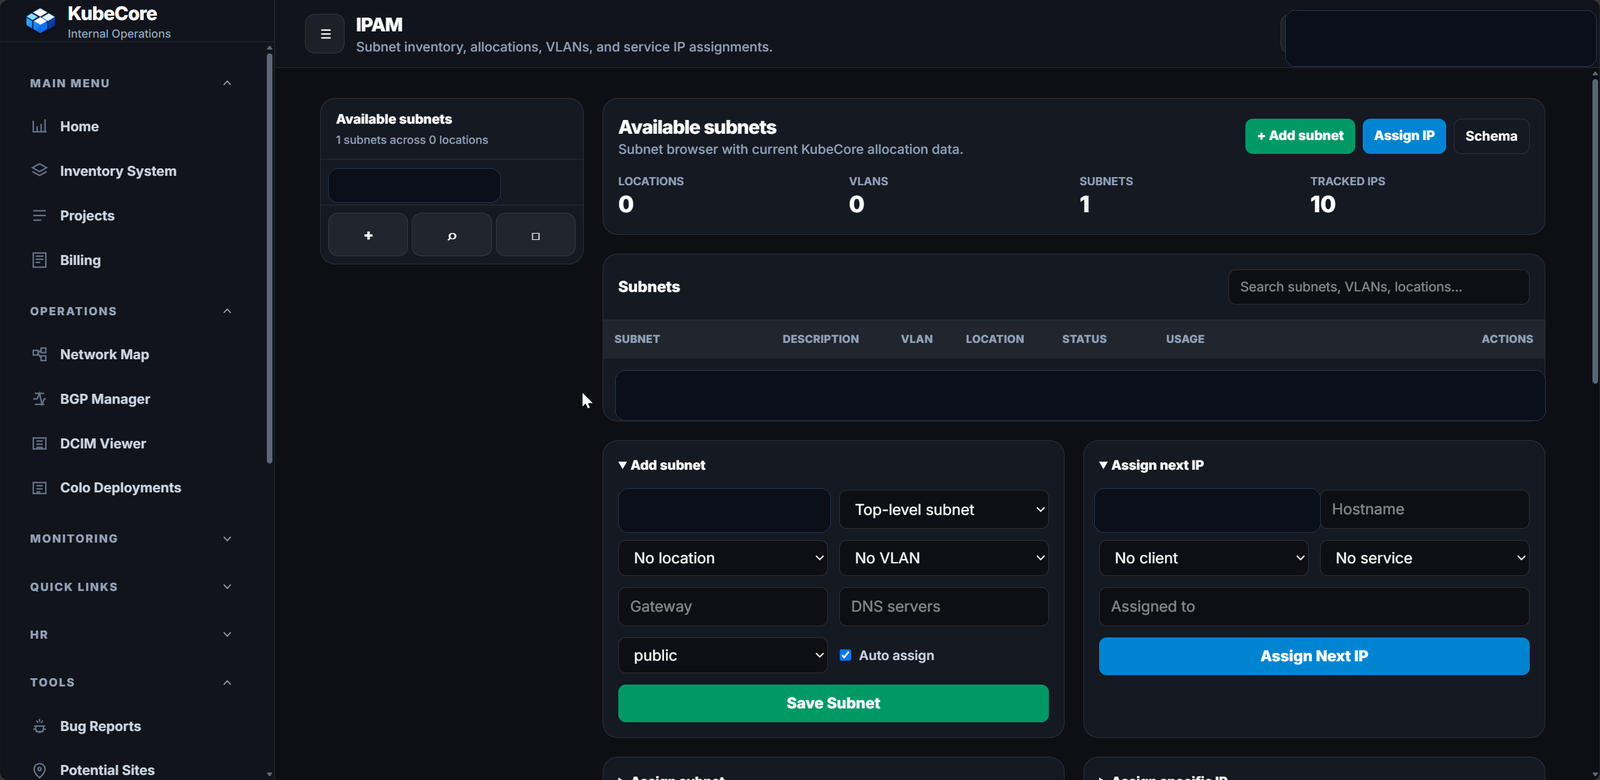Click the Gateway input field

click(x=723, y=607)
